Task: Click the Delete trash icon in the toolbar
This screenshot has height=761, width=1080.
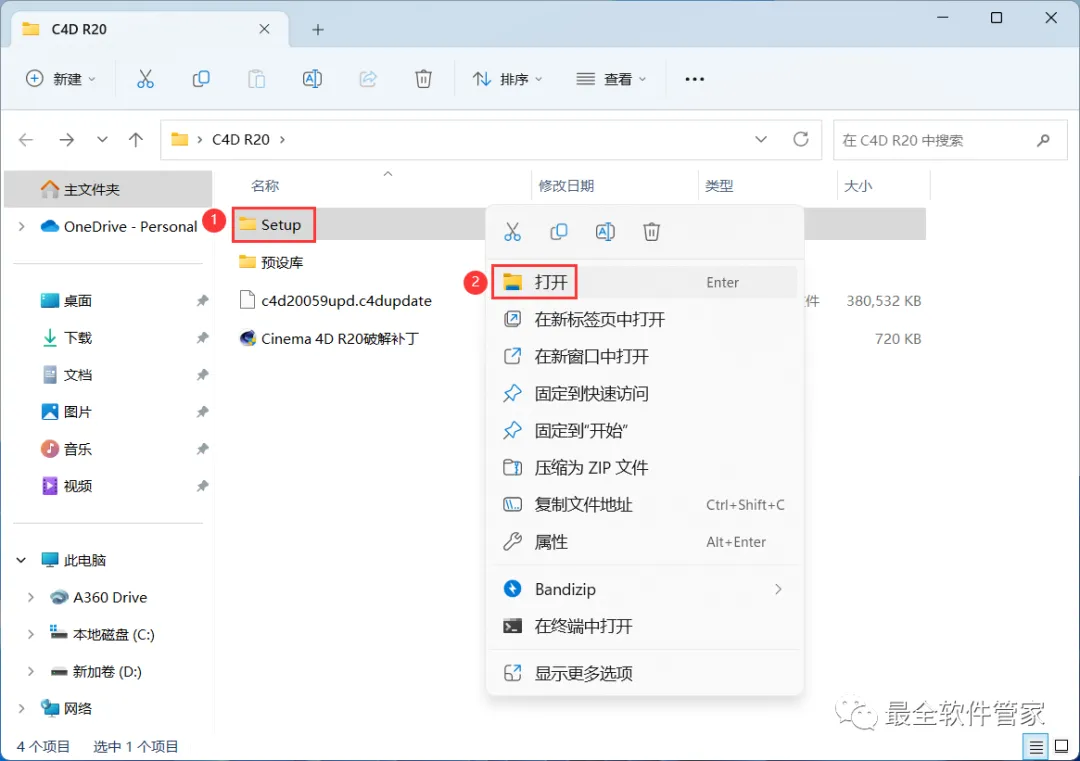Action: pyautogui.click(x=423, y=79)
